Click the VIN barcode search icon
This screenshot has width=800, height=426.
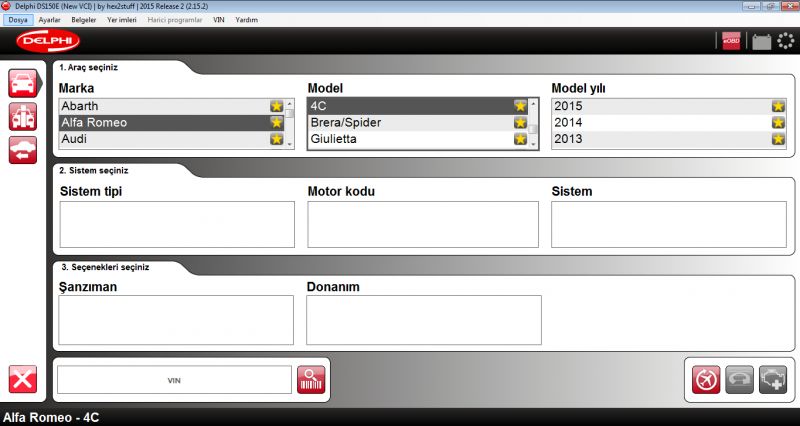(311, 380)
